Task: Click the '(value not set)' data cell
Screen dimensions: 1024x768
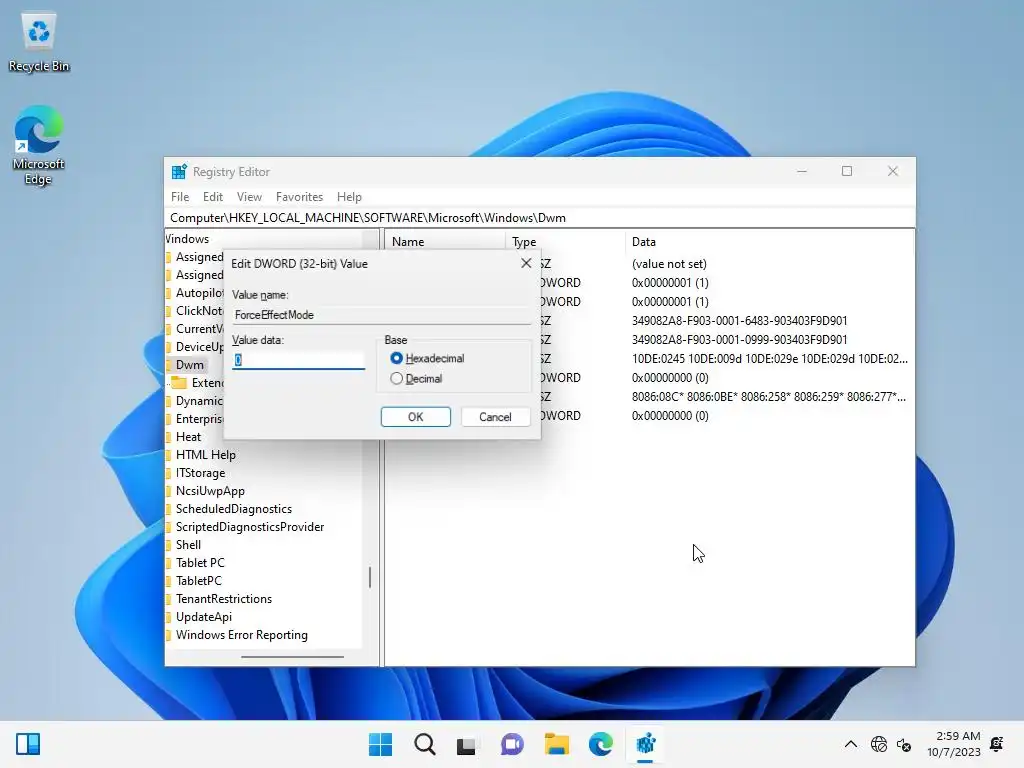Action: [669, 264]
